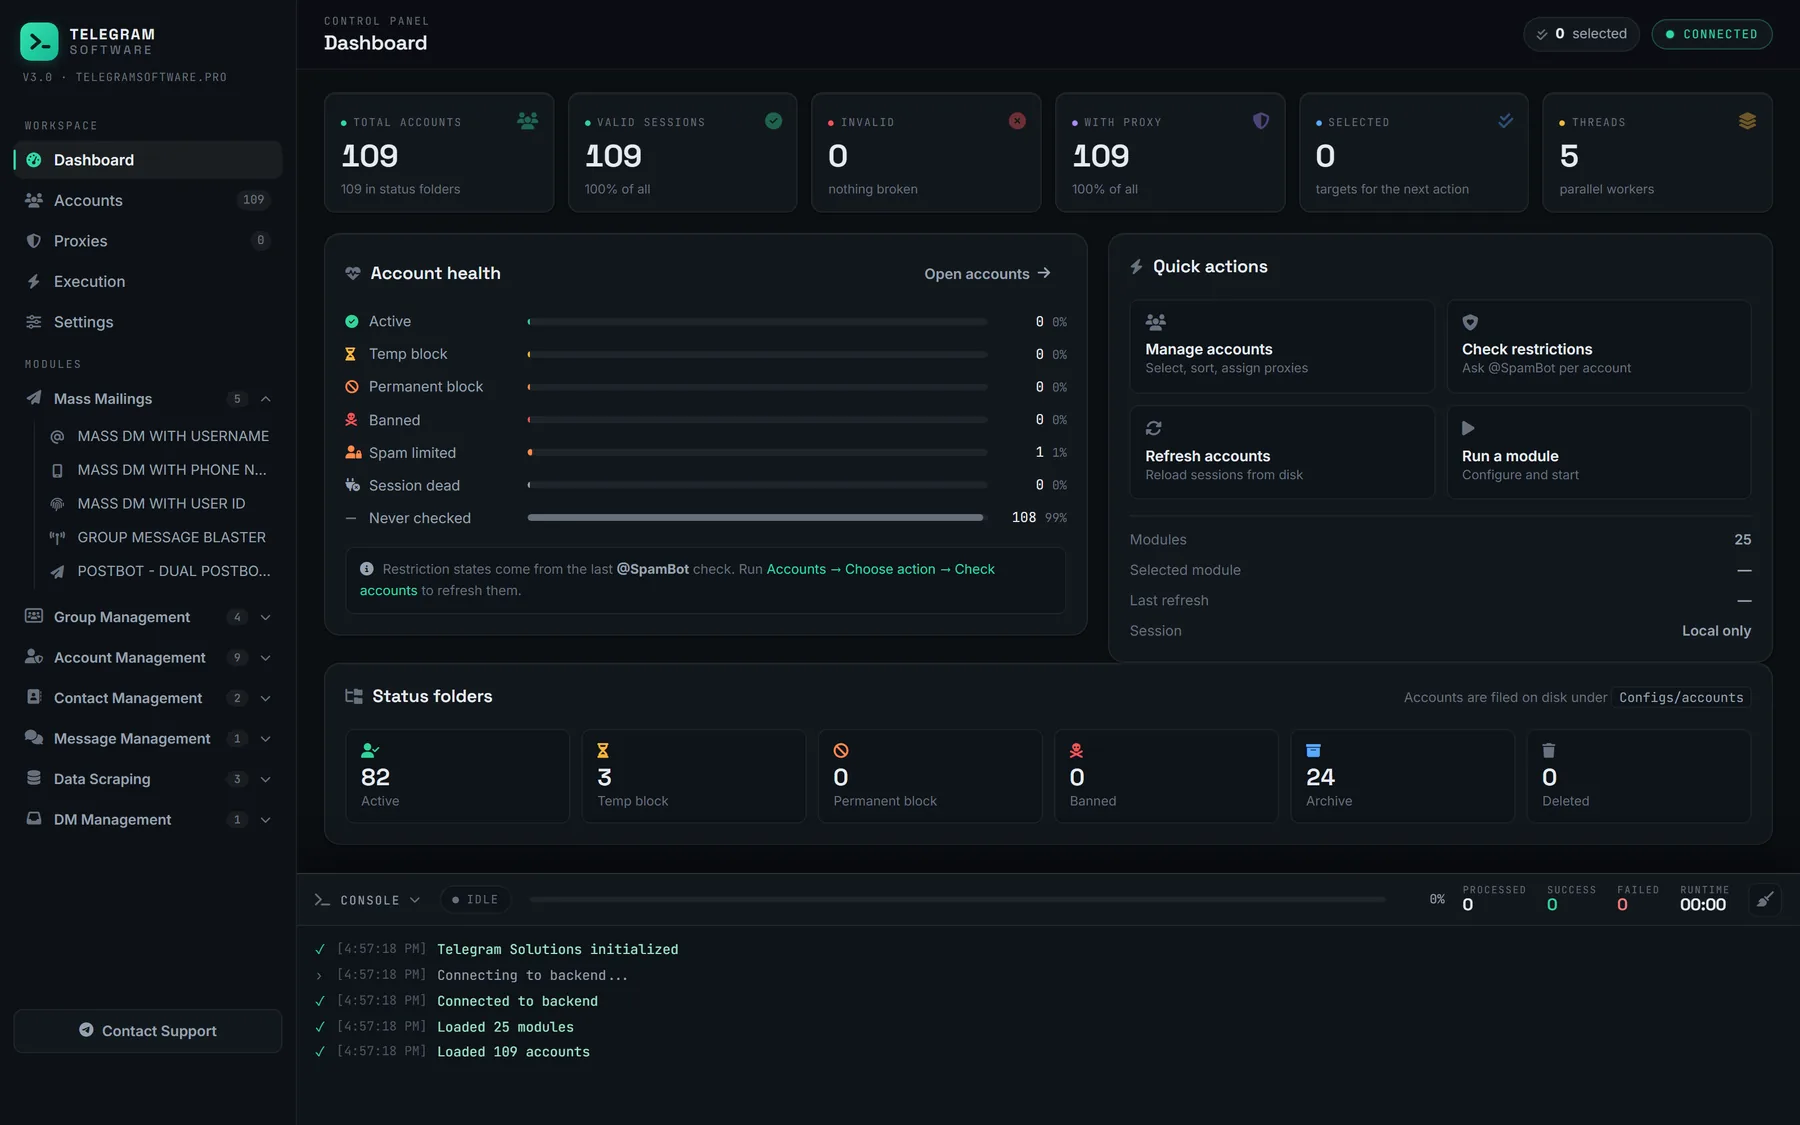
Task: Click the Telegram Software logo icon
Action: [39, 42]
